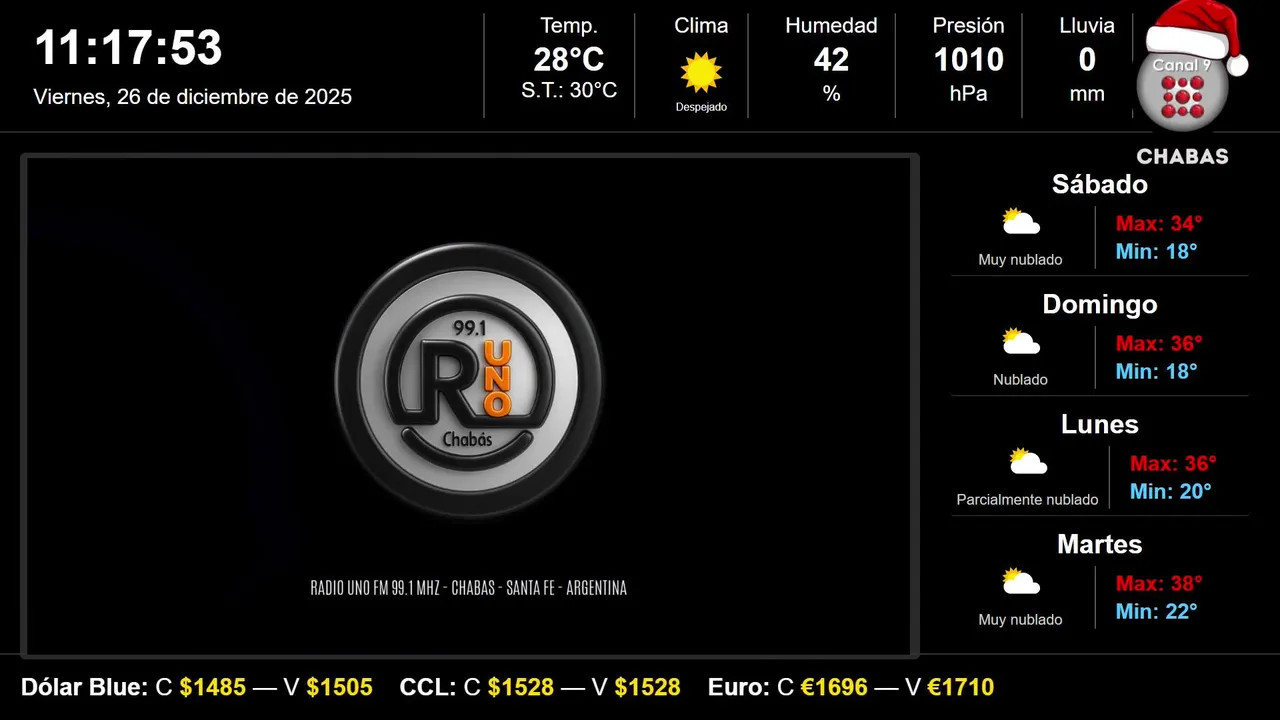Click the hPa unit label
This screenshot has width=1280, height=720.
968,94
